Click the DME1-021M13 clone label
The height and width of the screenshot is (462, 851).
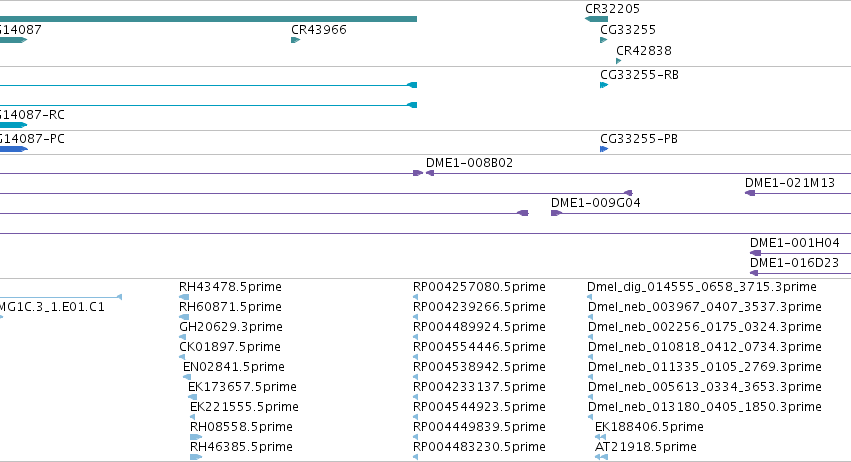(x=790, y=182)
